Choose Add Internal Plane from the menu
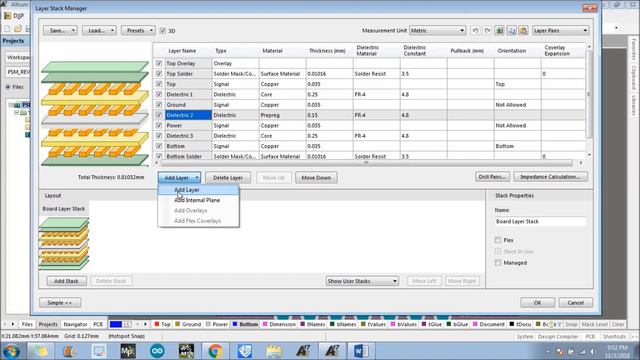The height and width of the screenshot is (360, 640). click(x=198, y=200)
